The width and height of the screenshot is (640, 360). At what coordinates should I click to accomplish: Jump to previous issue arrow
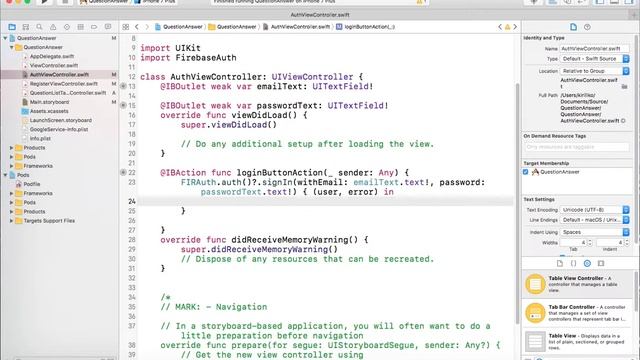tap(500, 27)
